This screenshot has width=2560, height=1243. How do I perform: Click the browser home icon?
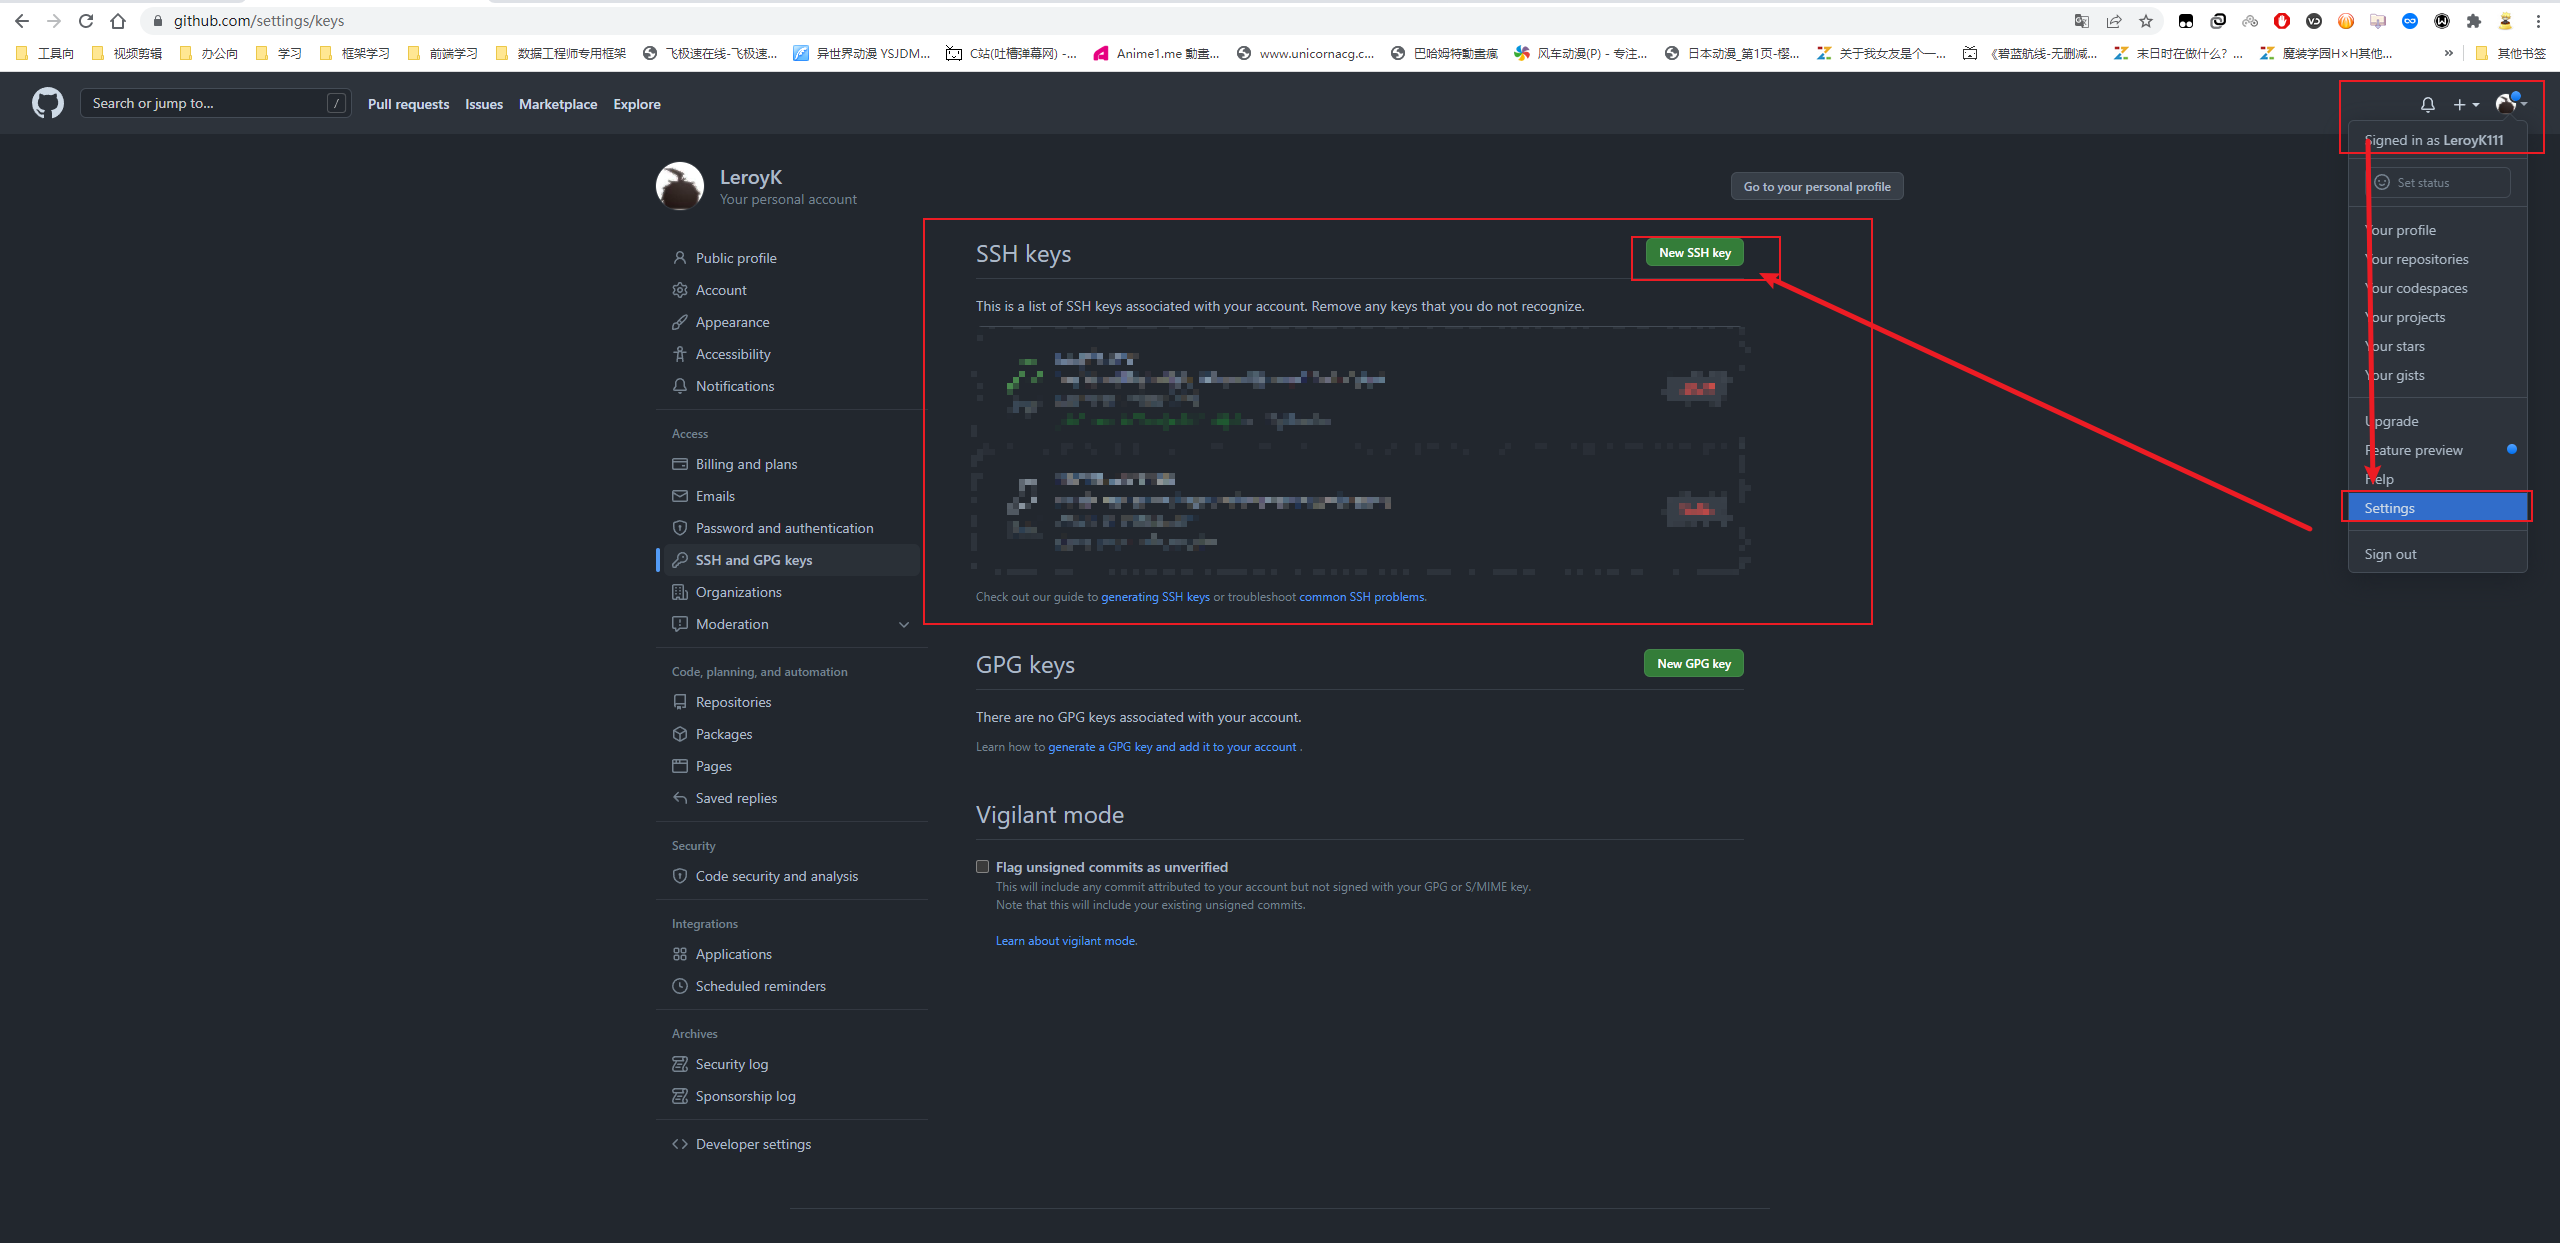[x=118, y=21]
